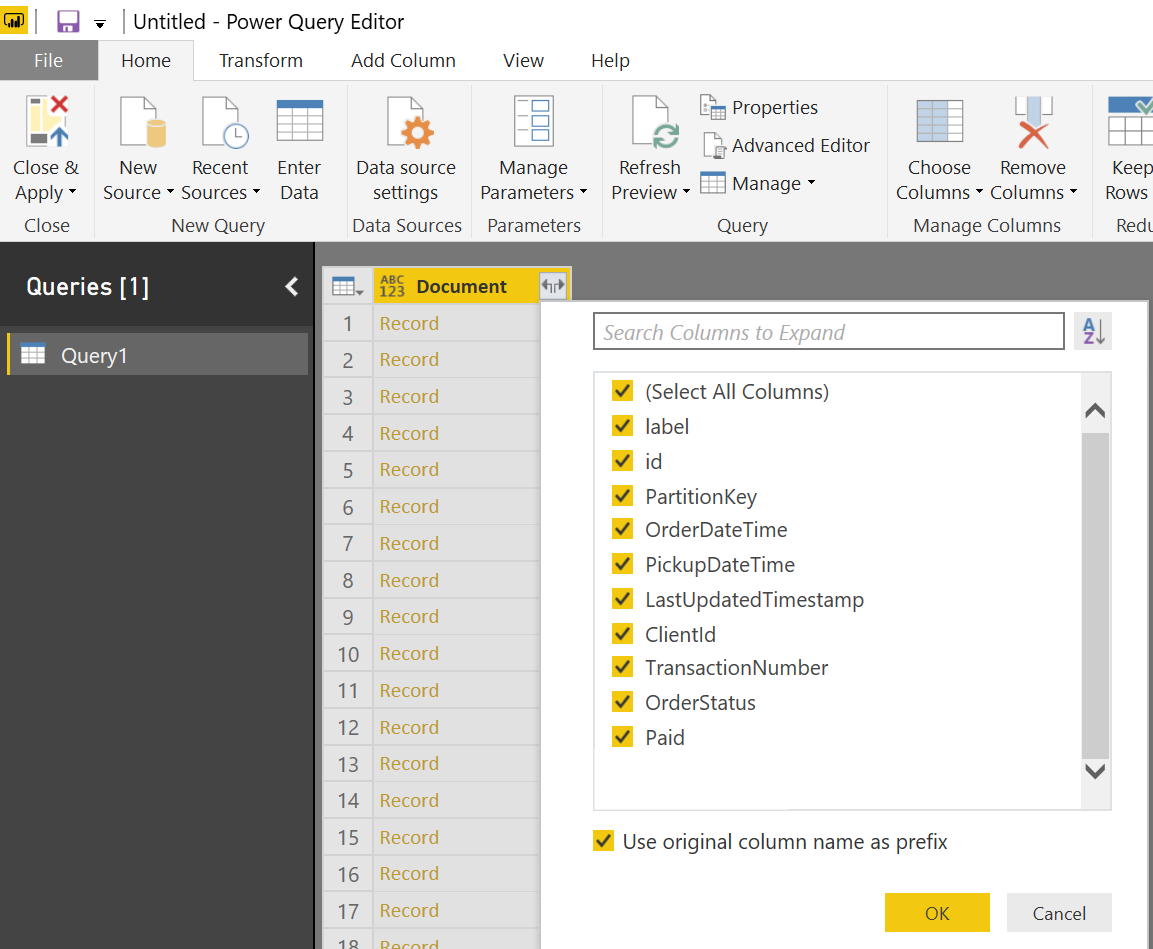Expand the Manage Parameters dropdown arrow
1153x949 pixels.
tap(583, 192)
